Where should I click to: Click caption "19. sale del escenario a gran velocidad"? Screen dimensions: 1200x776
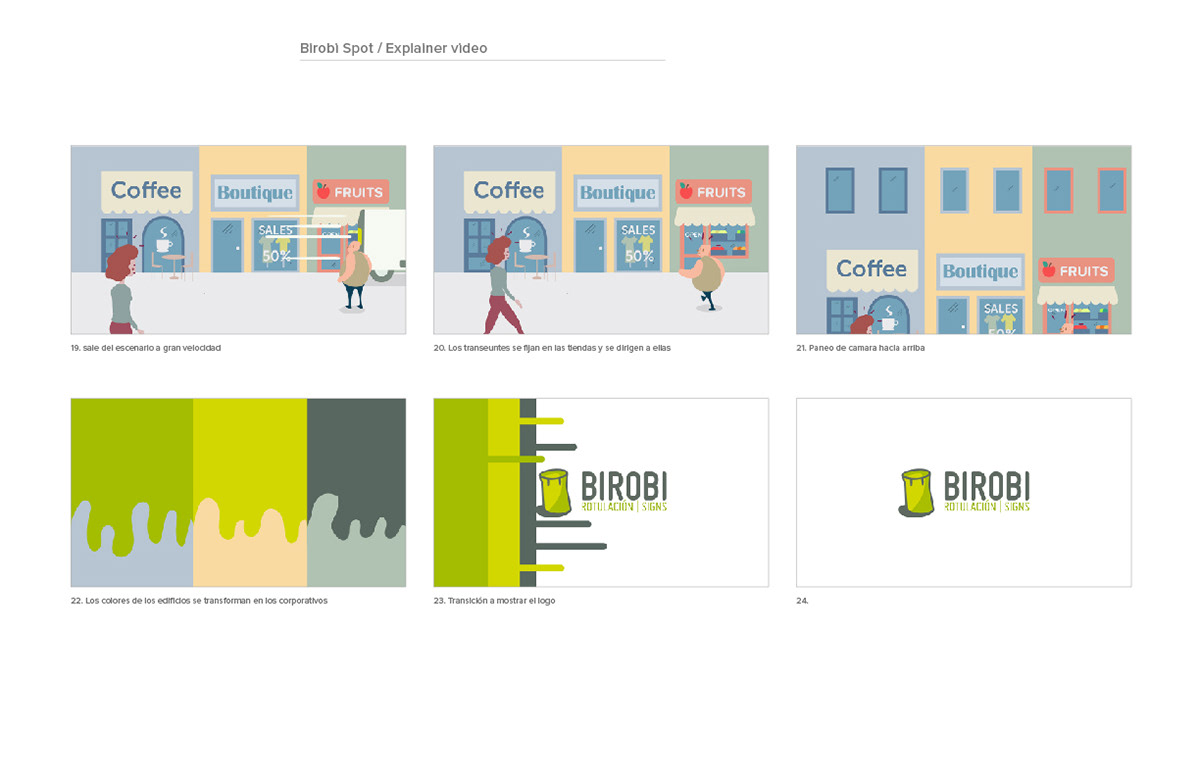[x=146, y=348]
